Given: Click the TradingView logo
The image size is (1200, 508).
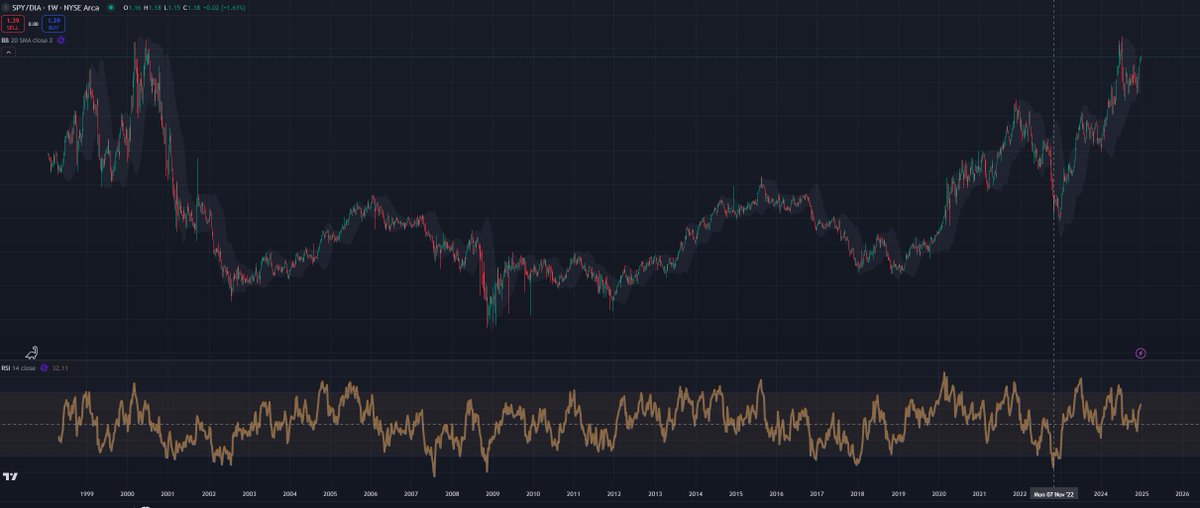Looking at the screenshot, I should (11, 477).
